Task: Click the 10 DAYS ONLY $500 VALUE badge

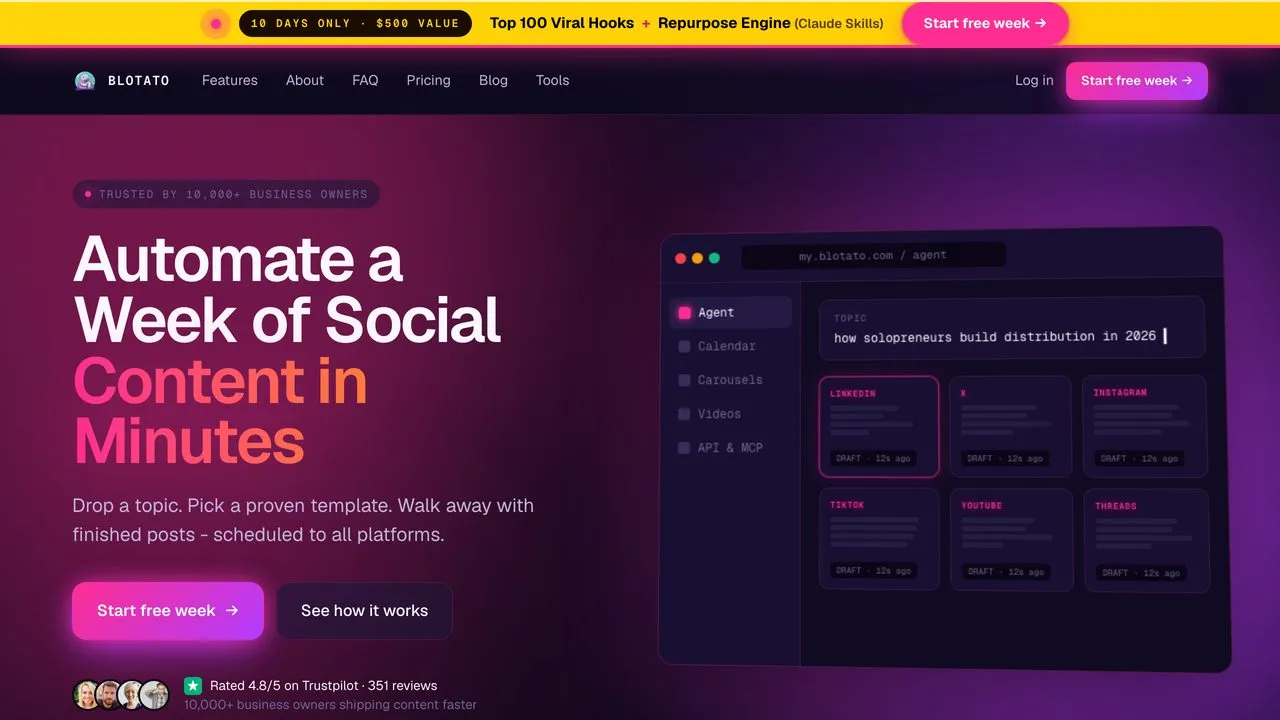Action: click(355, 23)
